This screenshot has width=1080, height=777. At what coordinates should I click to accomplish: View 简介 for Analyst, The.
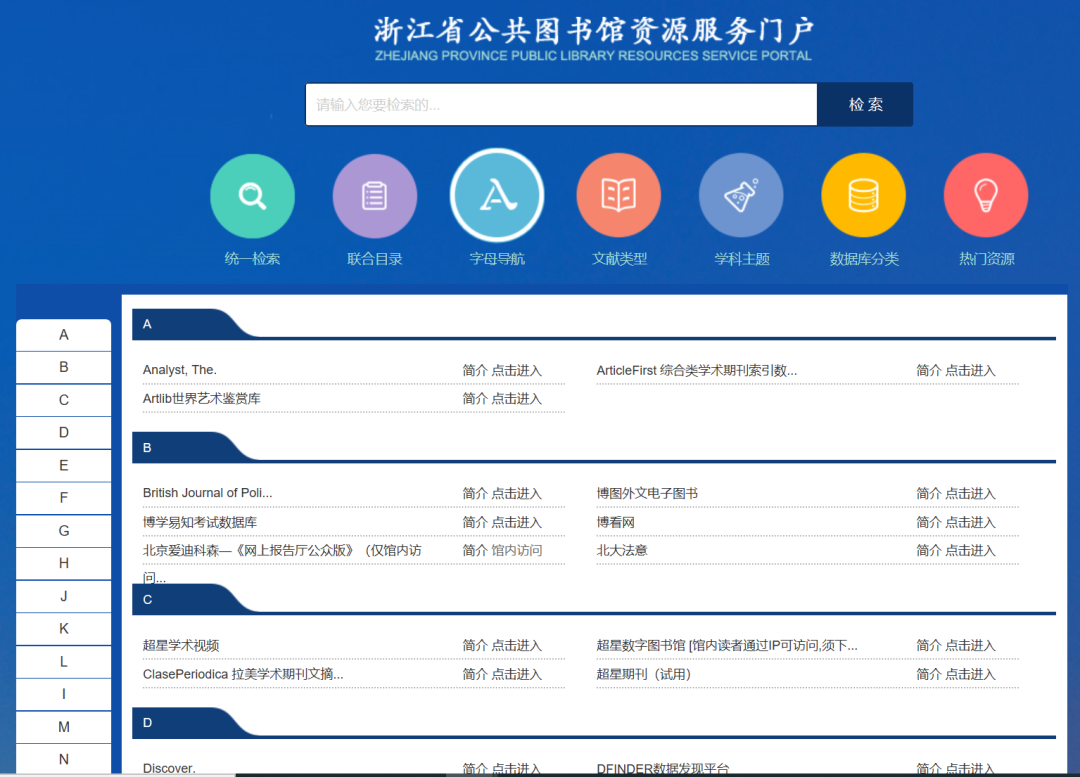[x=475, y=371]
